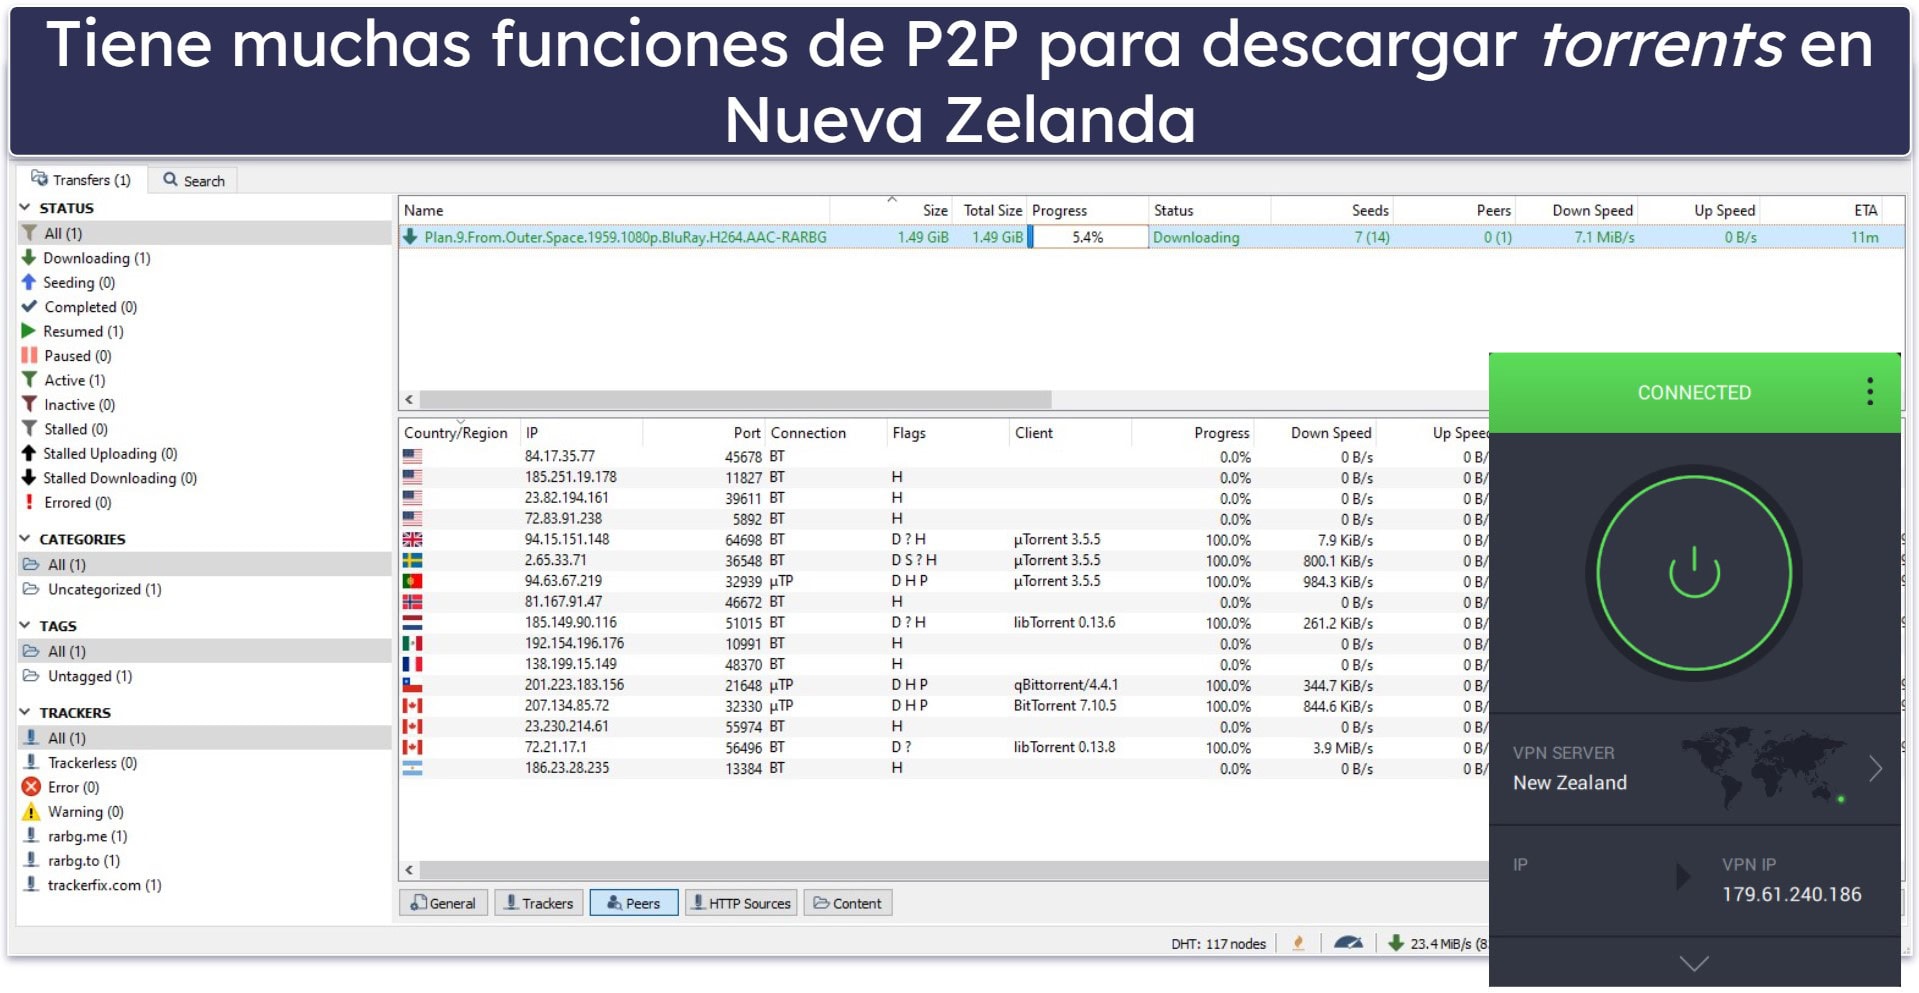1919x993 pixels.
Task: Select All (1) under CATEGORIES
Action: [205, 564]
